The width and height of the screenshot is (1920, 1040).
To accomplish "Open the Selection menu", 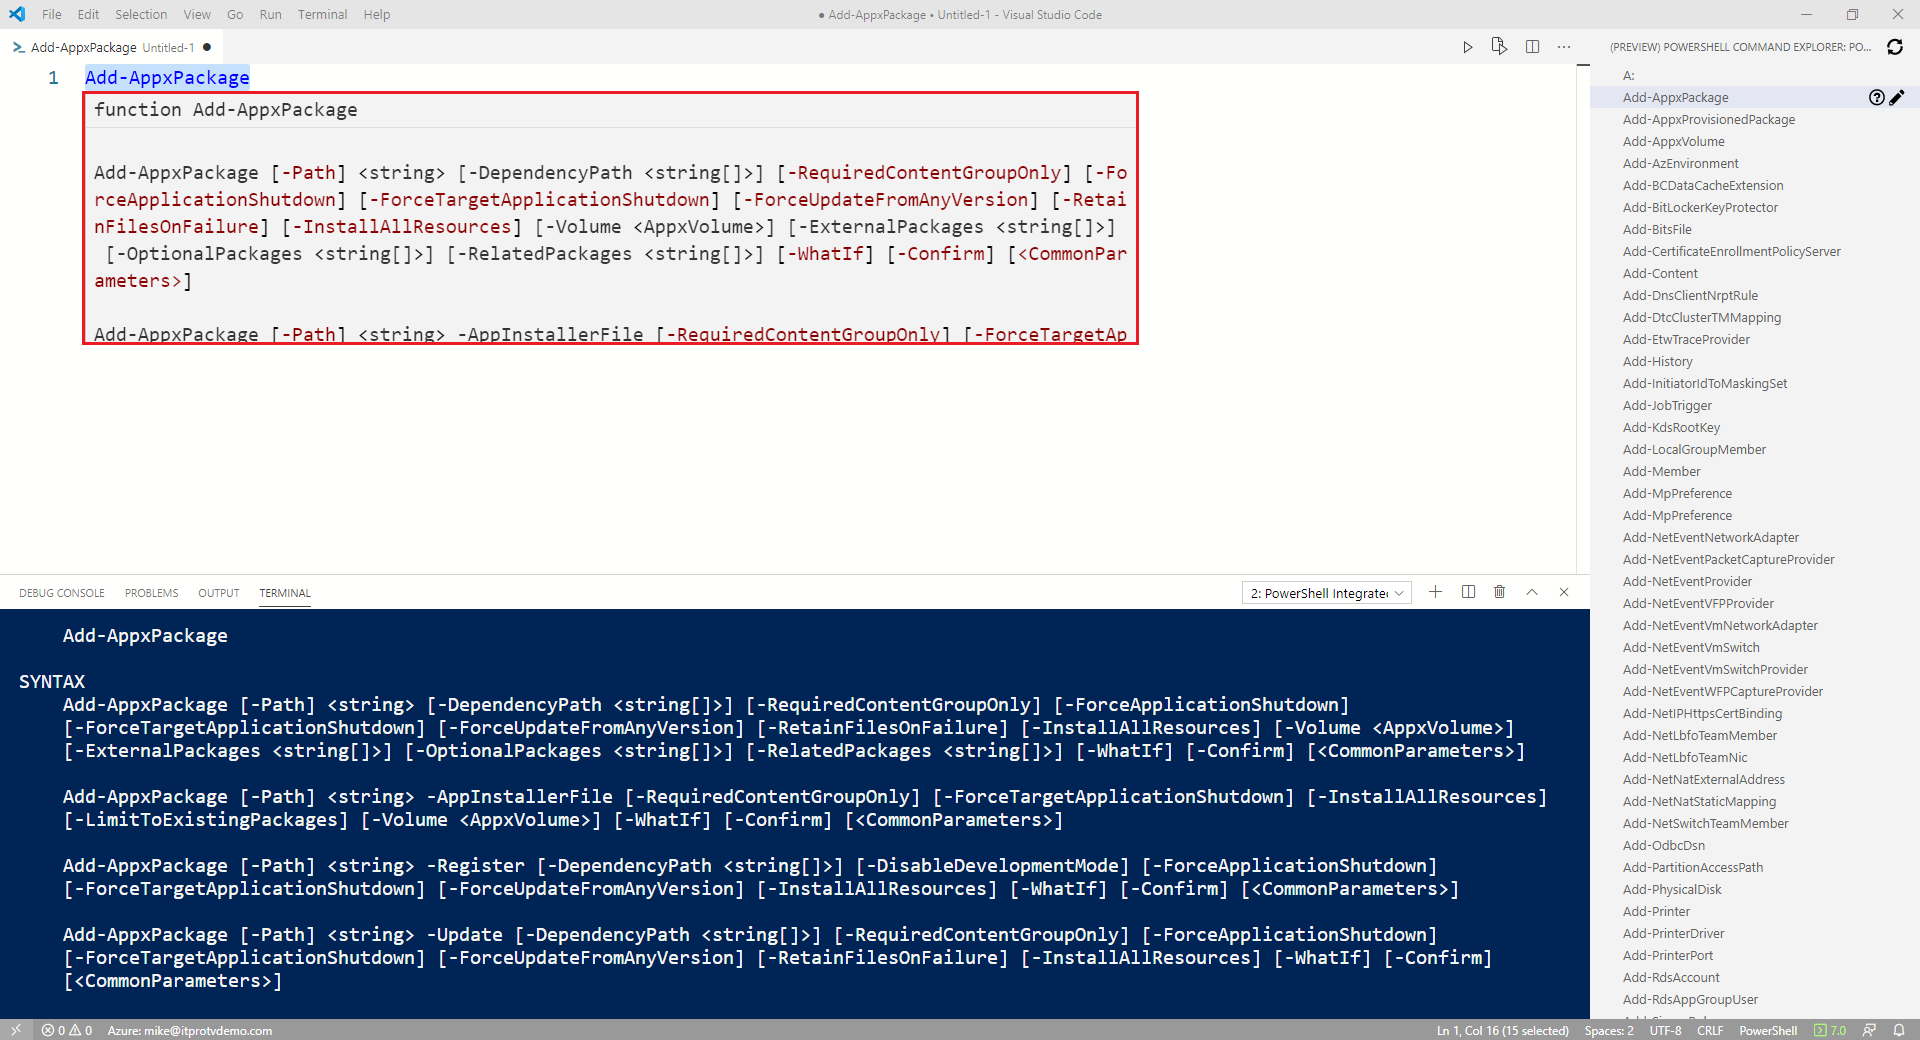I will (x=141, y=14).
